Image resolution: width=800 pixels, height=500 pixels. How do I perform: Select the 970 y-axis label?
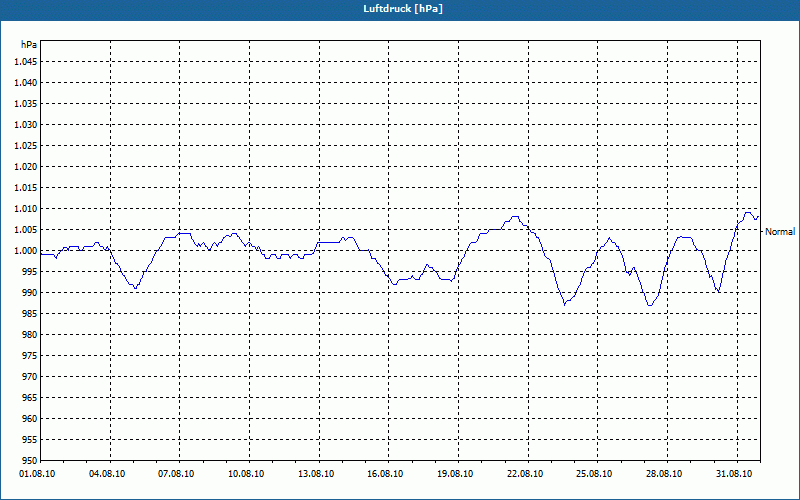30,377
